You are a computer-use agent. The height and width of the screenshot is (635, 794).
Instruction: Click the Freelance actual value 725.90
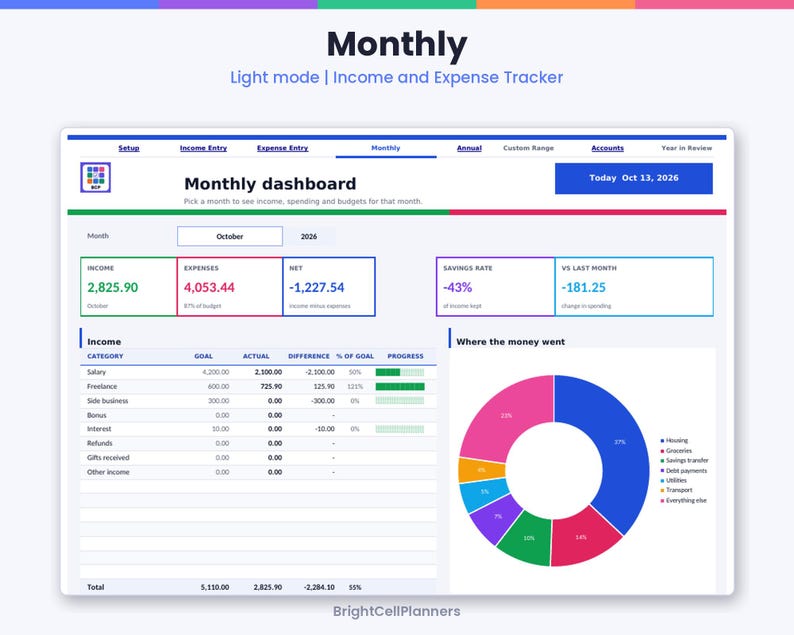[x=271, y=386]
